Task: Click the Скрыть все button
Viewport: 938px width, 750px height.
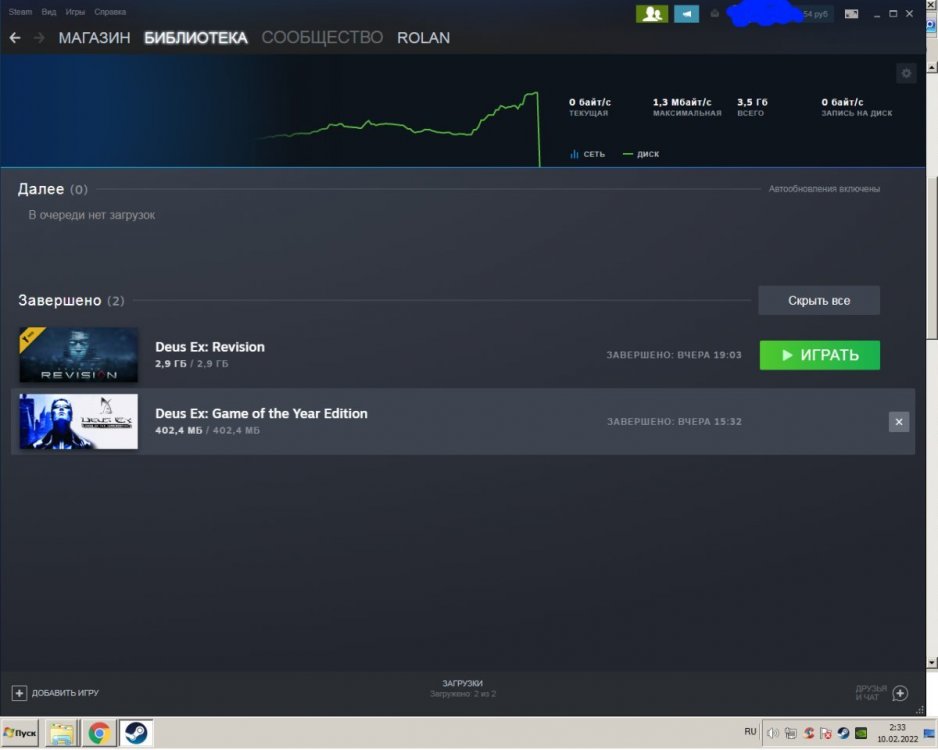Action: click(818, 301)
